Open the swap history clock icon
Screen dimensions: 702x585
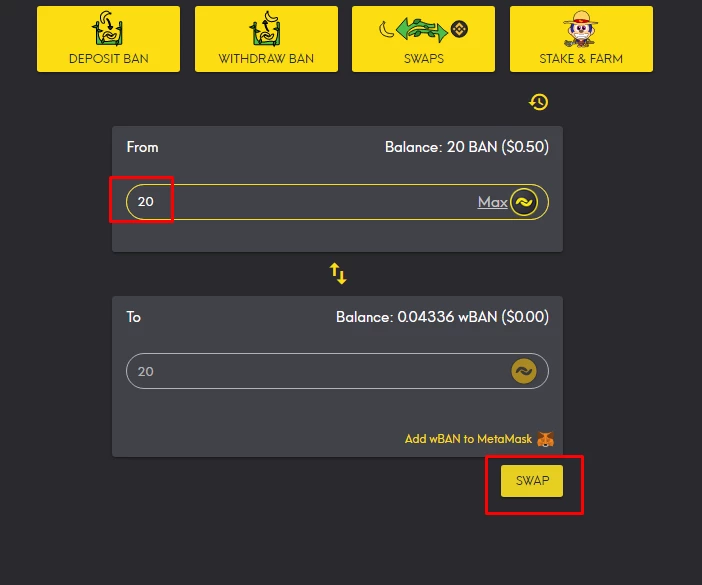click(x=538, y=102)
